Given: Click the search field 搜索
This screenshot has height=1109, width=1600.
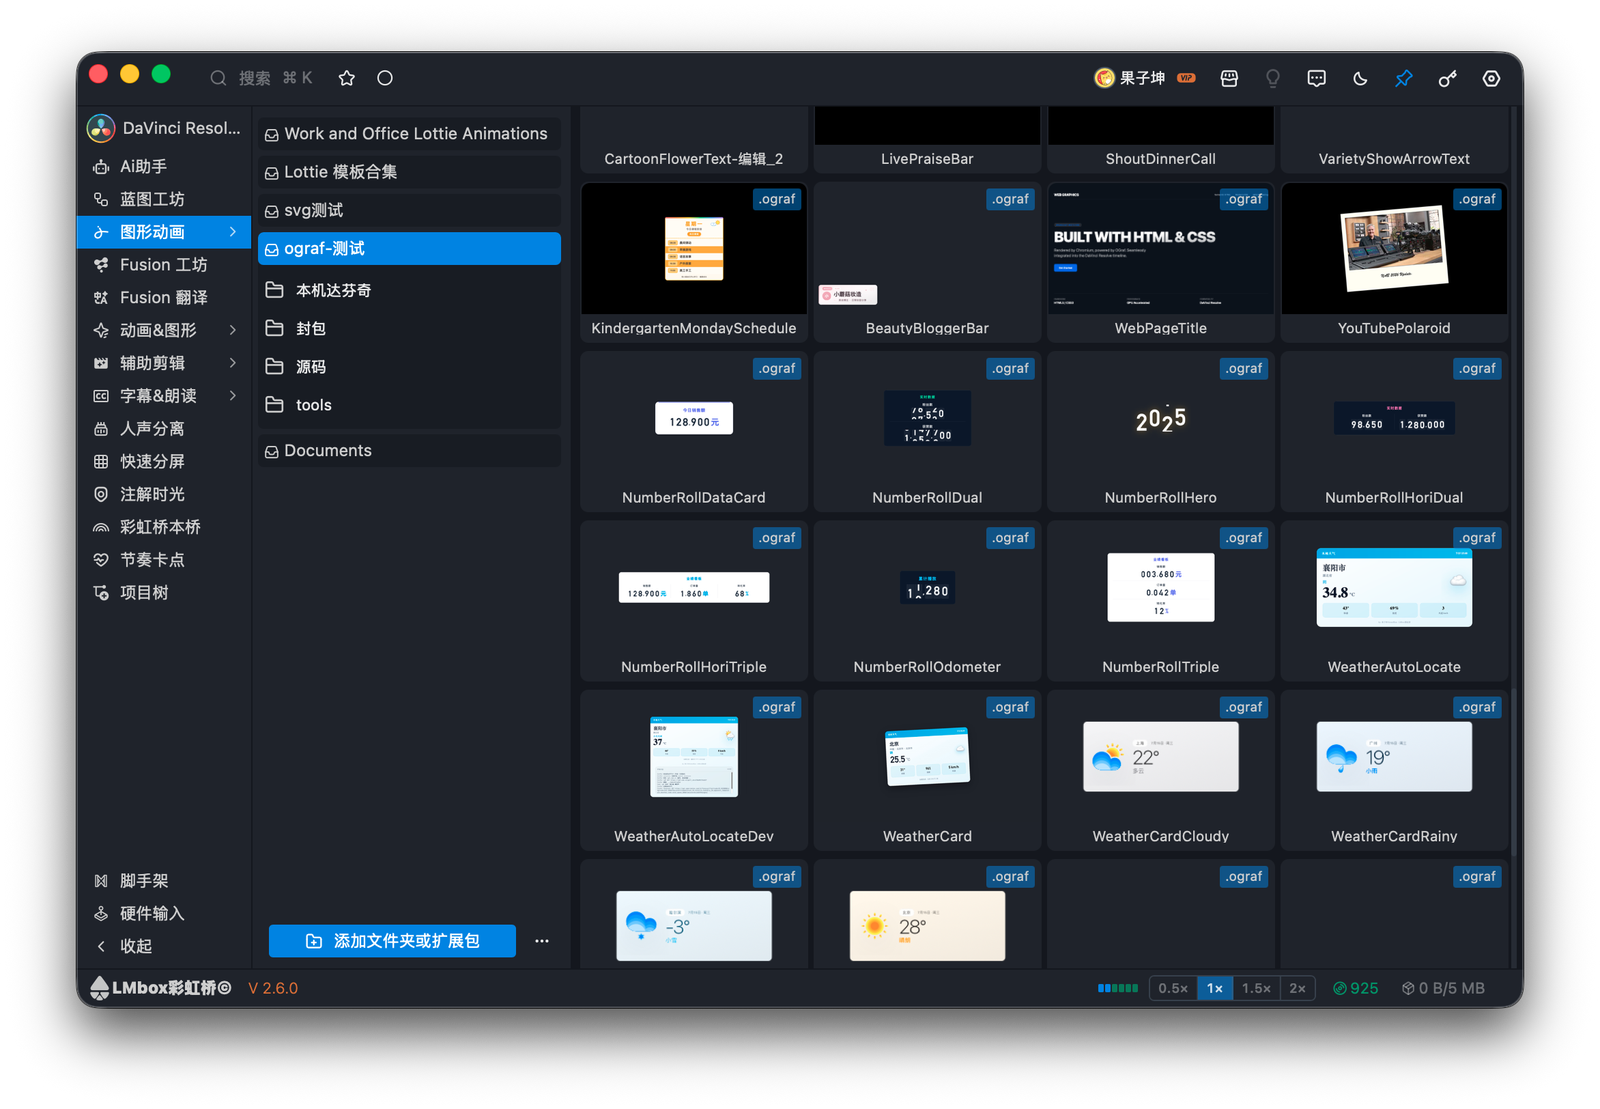Looking at the screenshot, I should click(x=262, y=78).
